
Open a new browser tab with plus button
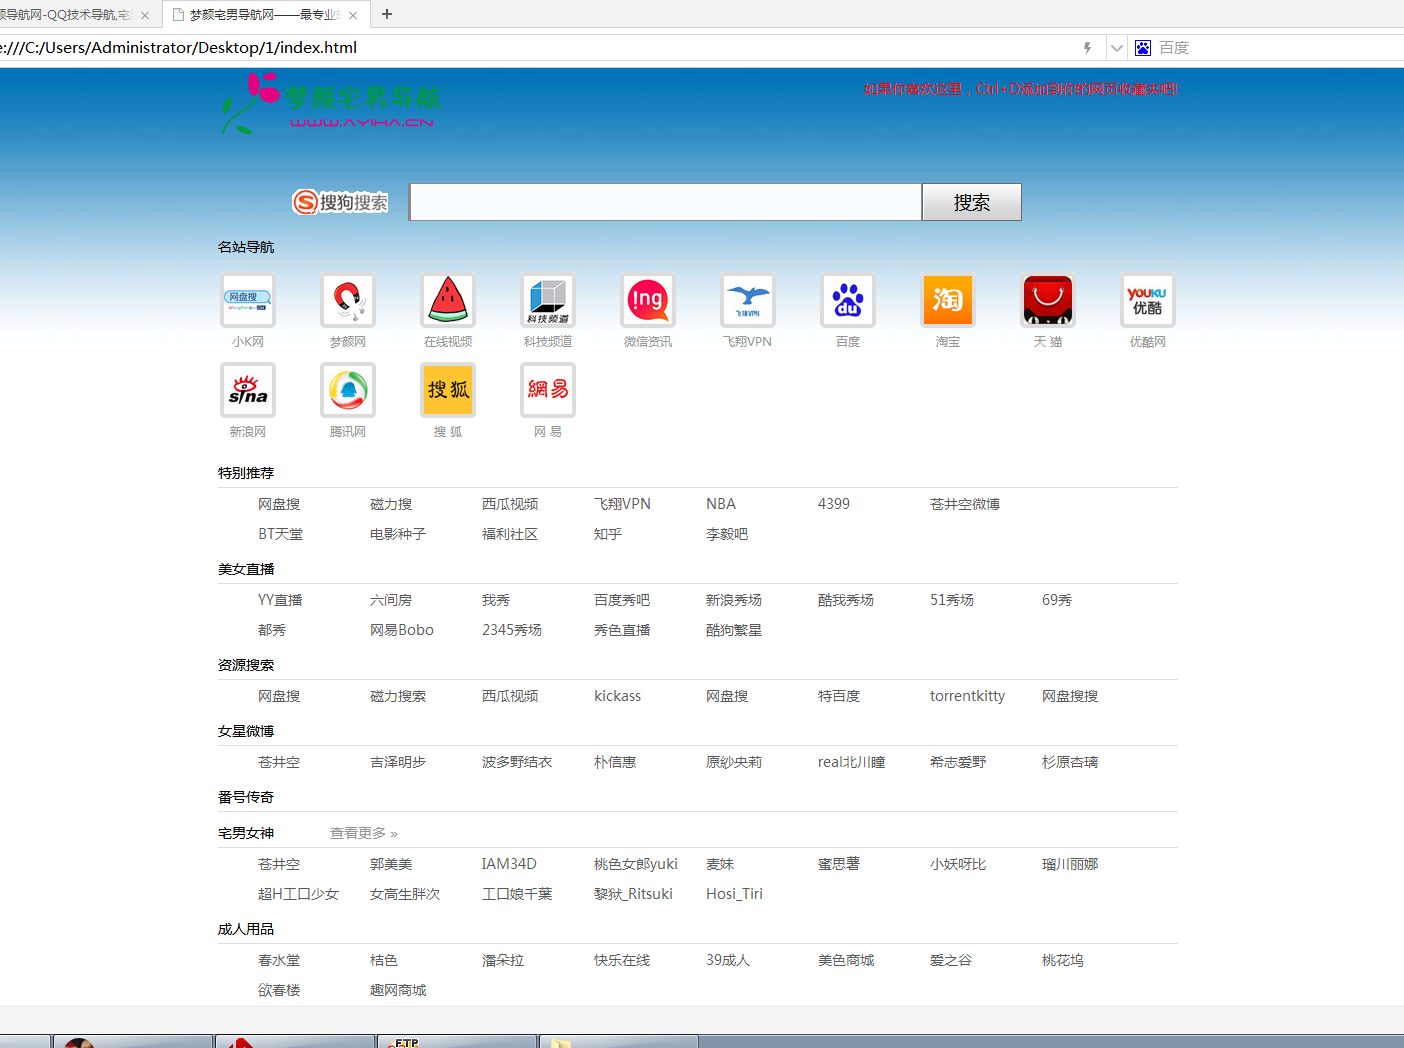click(x=387, y=14)
